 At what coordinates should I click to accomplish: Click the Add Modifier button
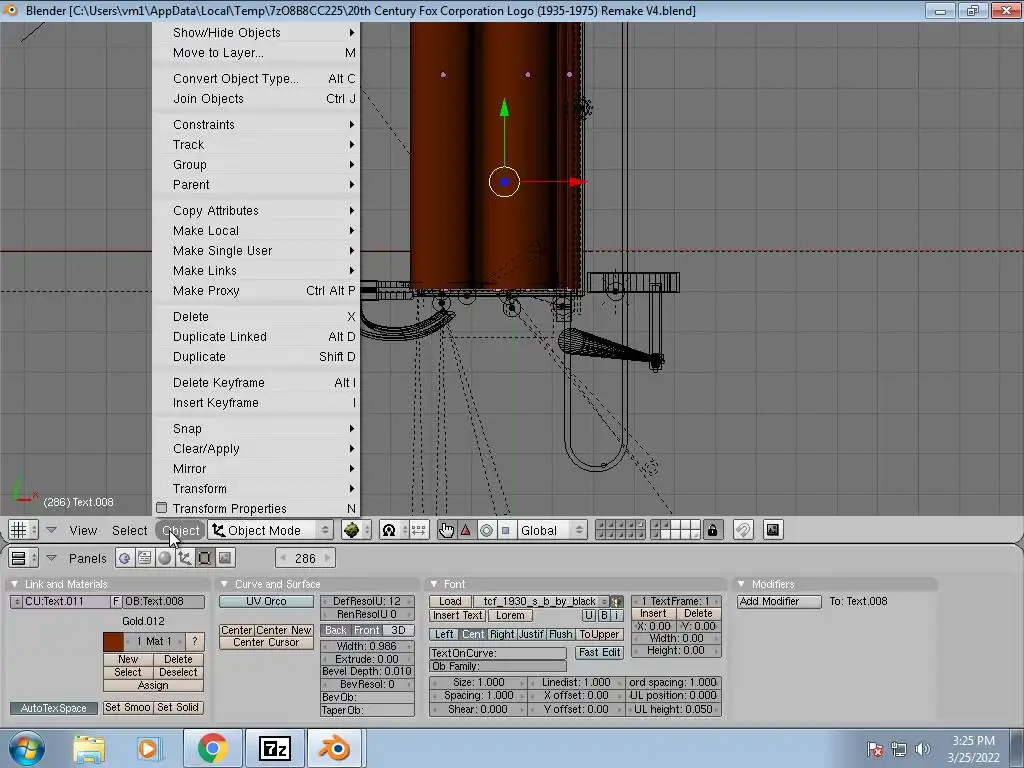click(x=779, y=601)
